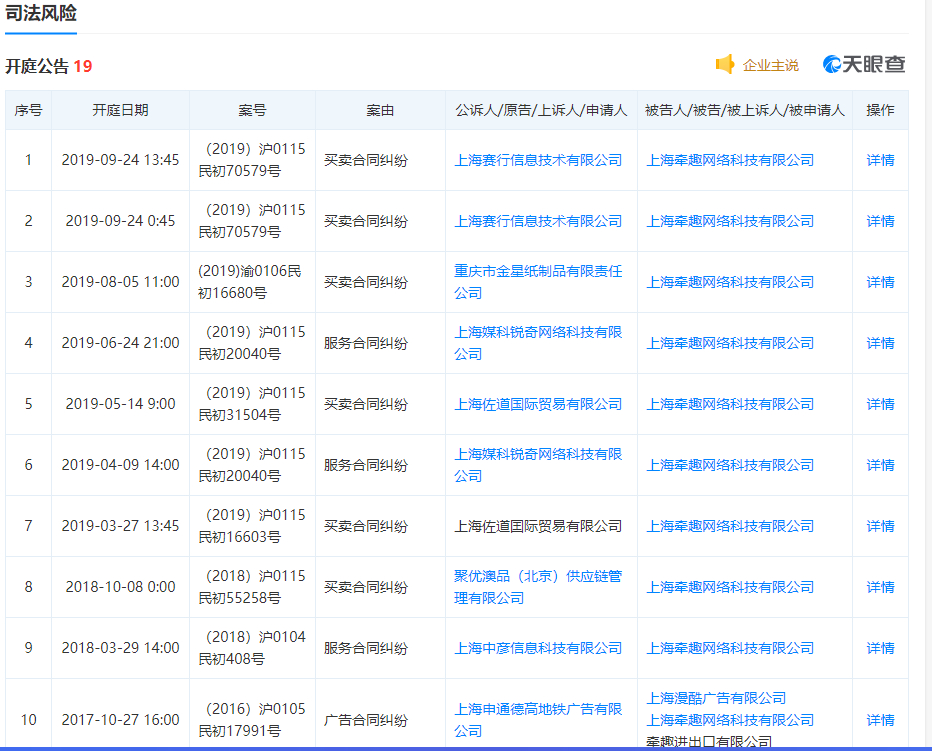Click the 案号 column header
Screen dimensions: 932x751
click(x=252, y=110)
